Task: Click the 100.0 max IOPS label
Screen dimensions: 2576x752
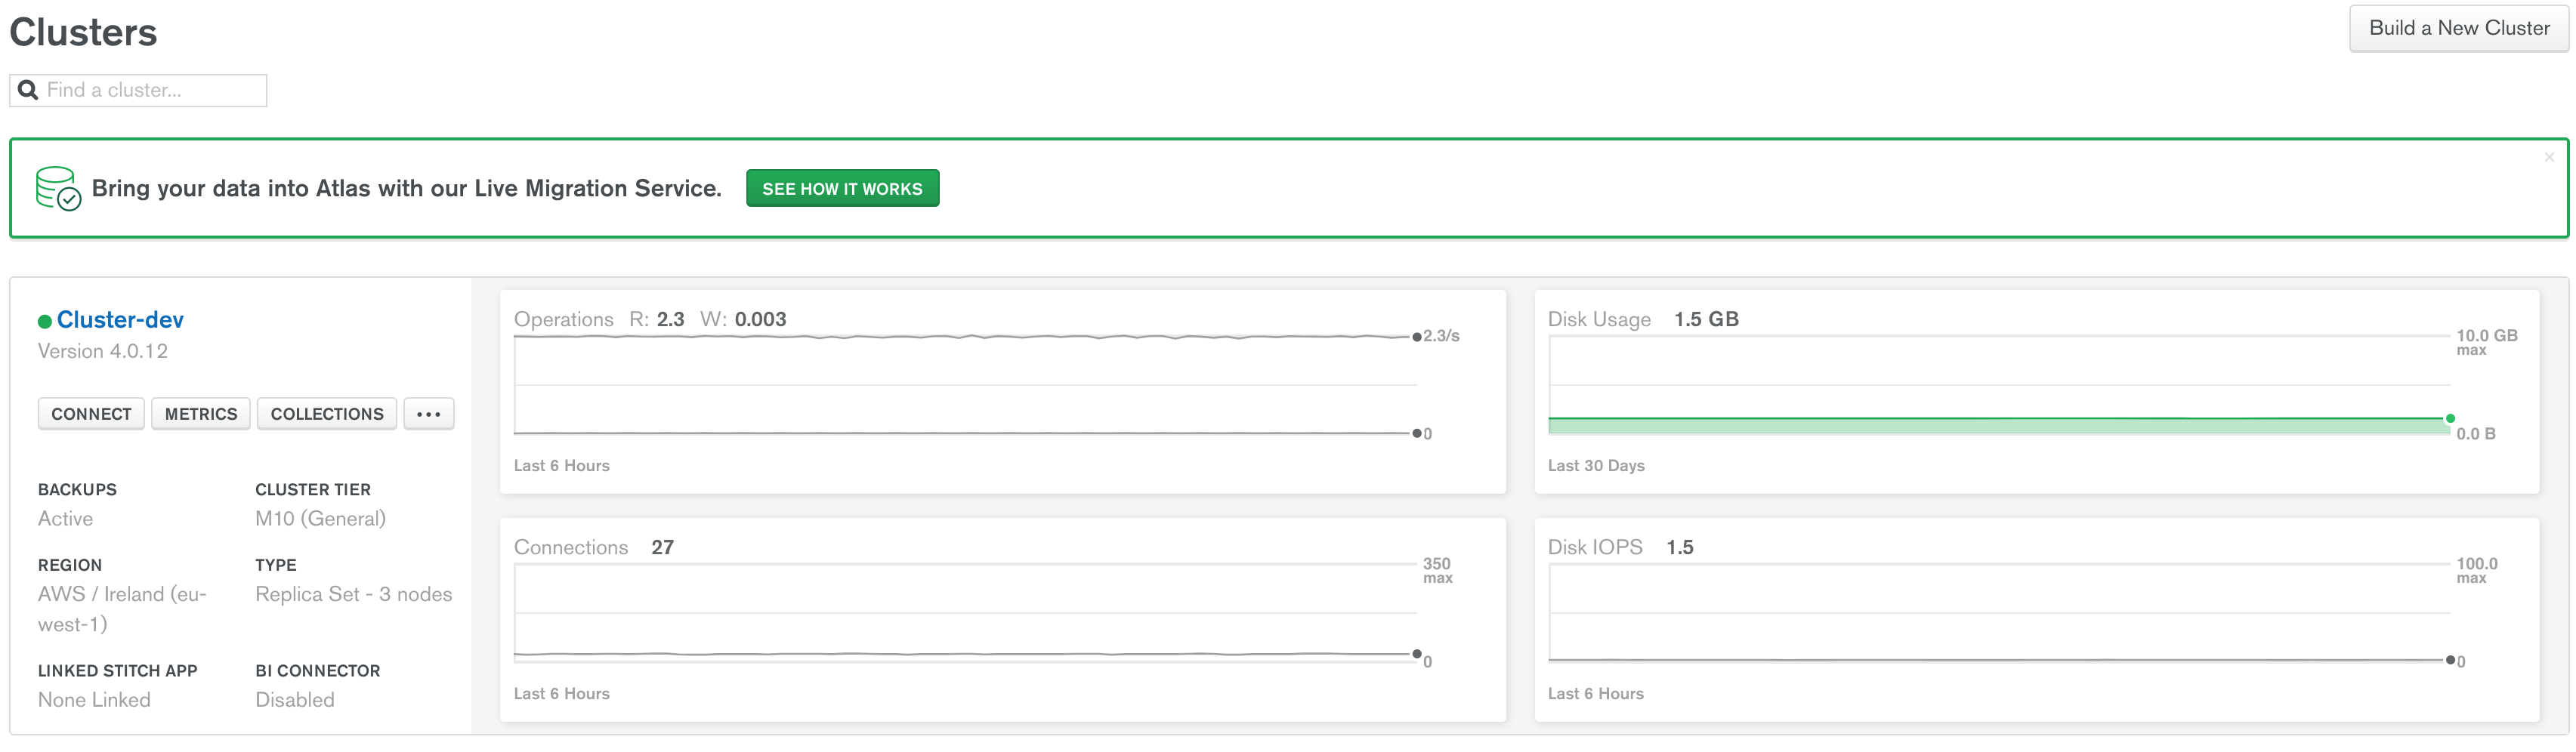Action: click(2476, 570)
